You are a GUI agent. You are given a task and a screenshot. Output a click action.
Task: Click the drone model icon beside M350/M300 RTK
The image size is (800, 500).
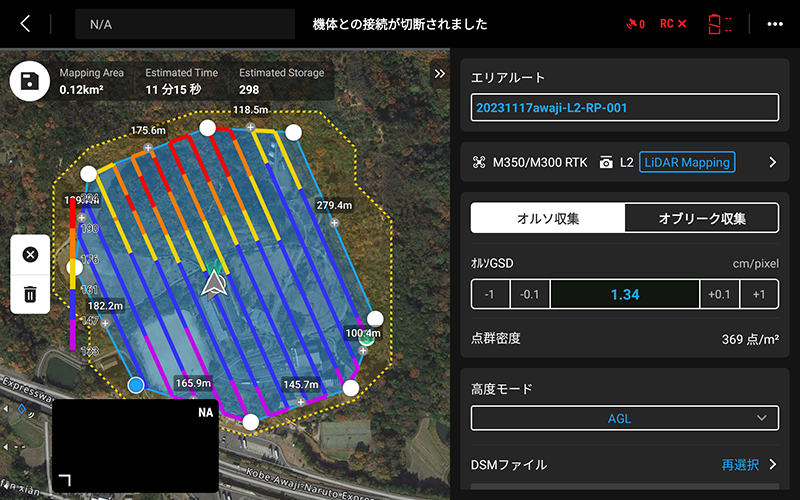click(479, 162)
